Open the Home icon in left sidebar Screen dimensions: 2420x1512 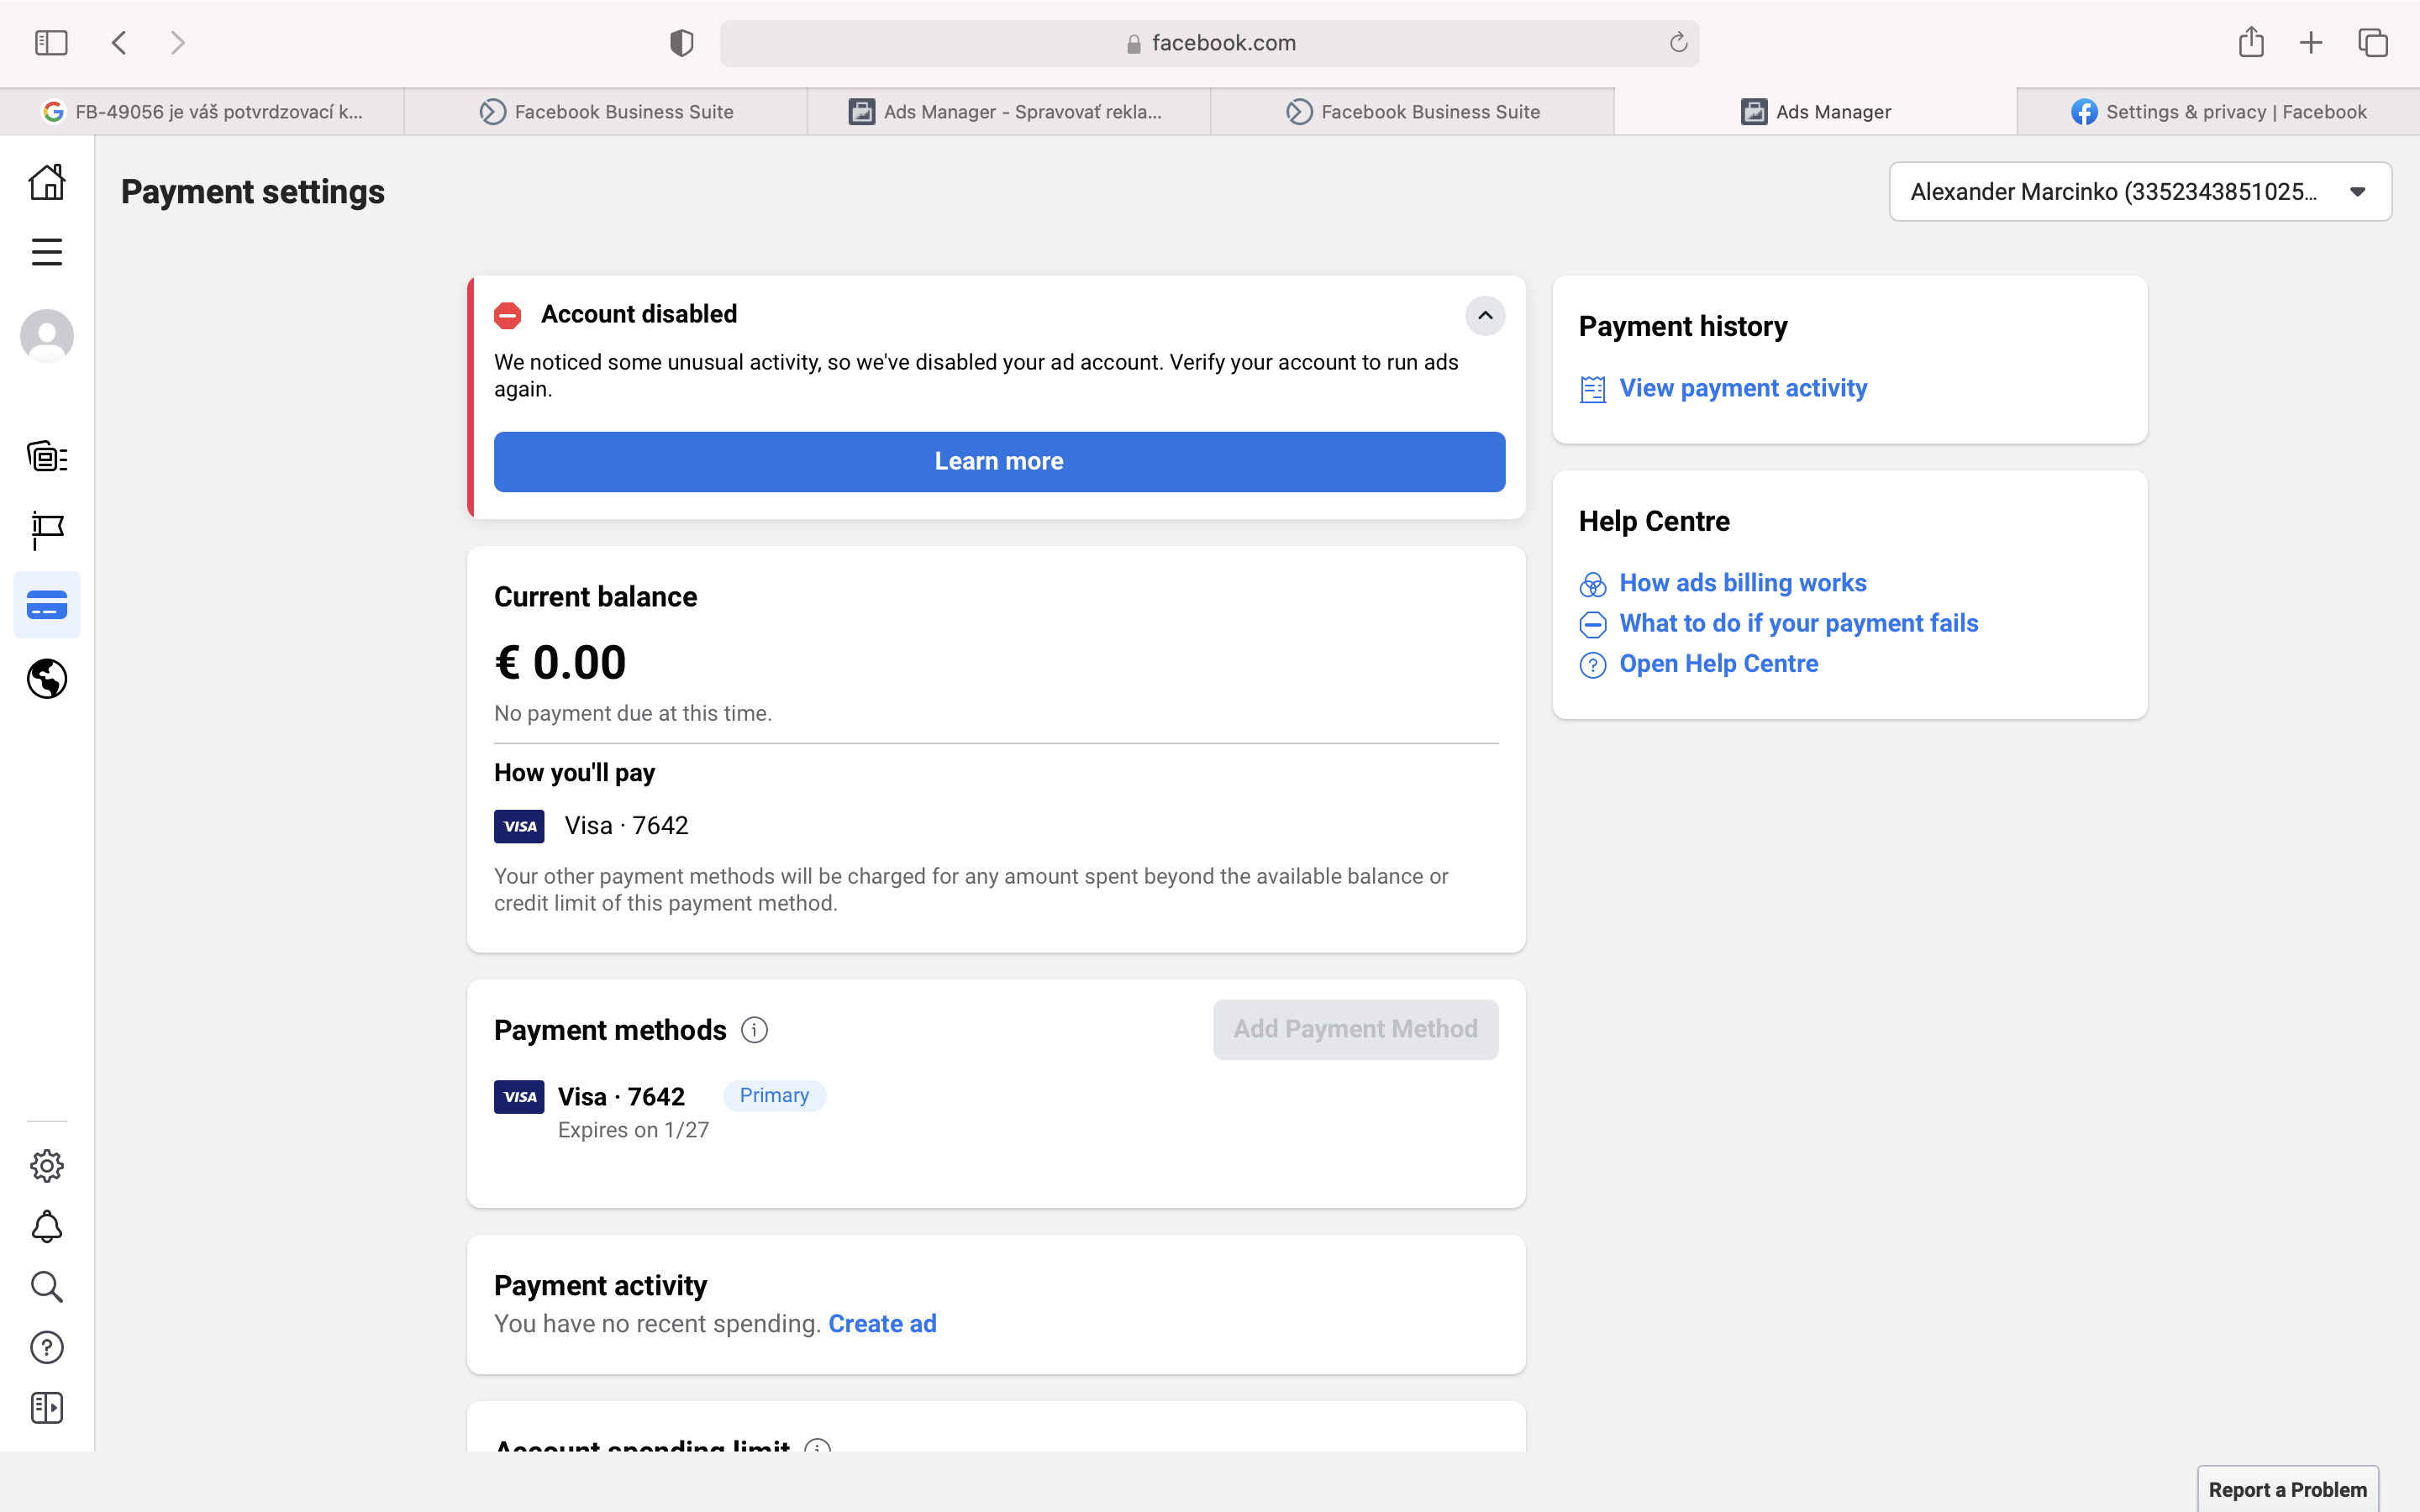click(47, 182)
